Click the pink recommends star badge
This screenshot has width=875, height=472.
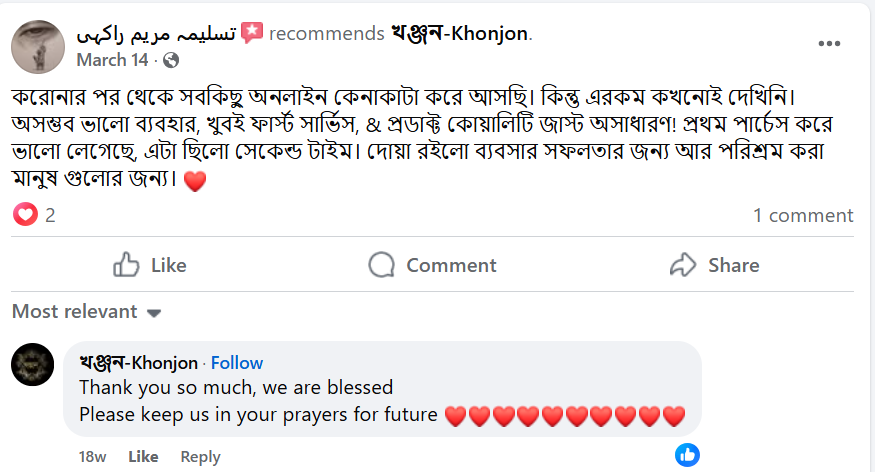coord(252,33)
